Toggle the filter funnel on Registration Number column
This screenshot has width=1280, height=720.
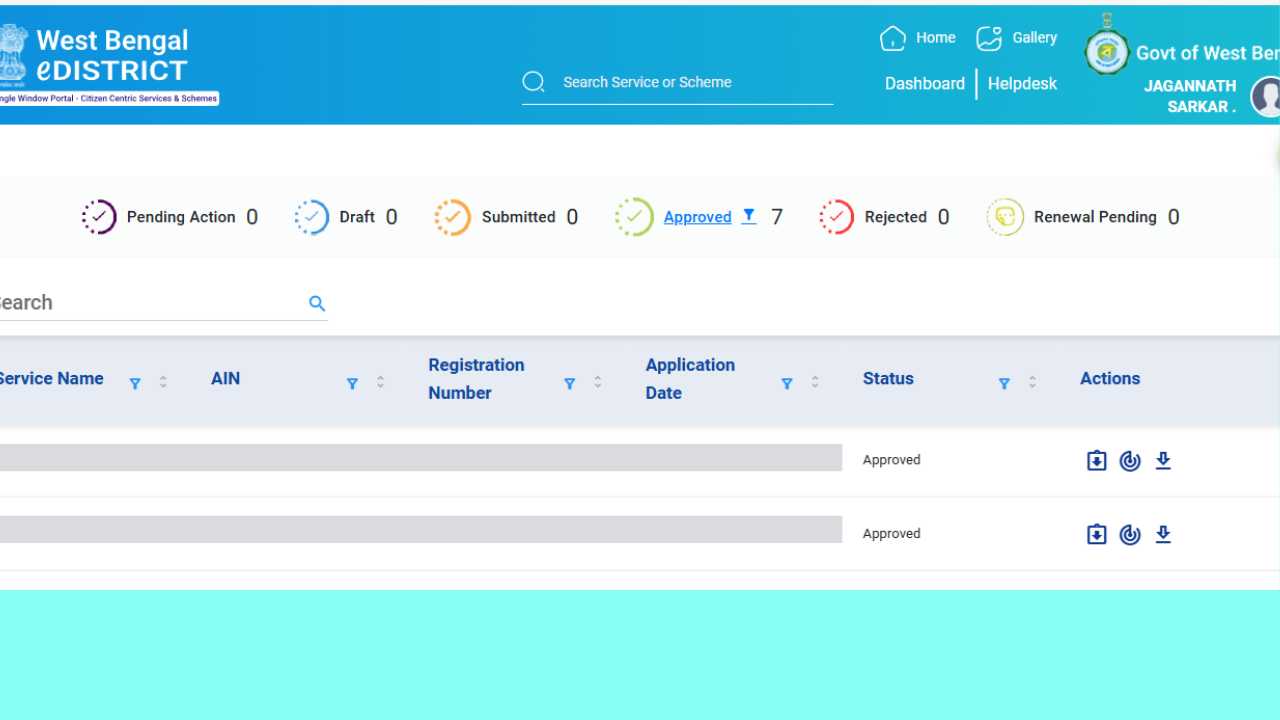(570, 383)
